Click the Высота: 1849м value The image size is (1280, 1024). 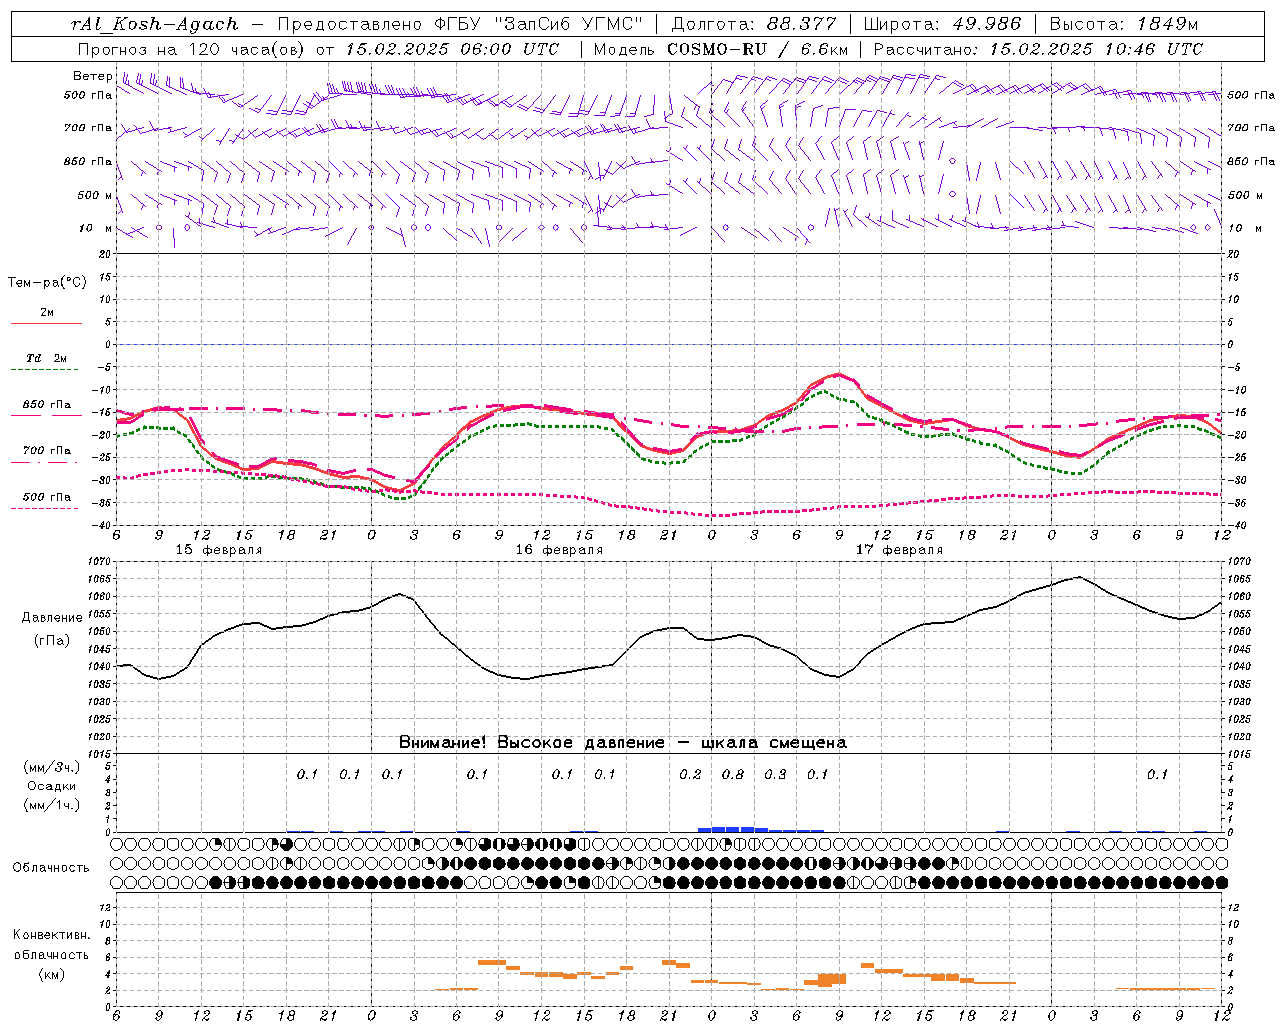[1124, 24]
